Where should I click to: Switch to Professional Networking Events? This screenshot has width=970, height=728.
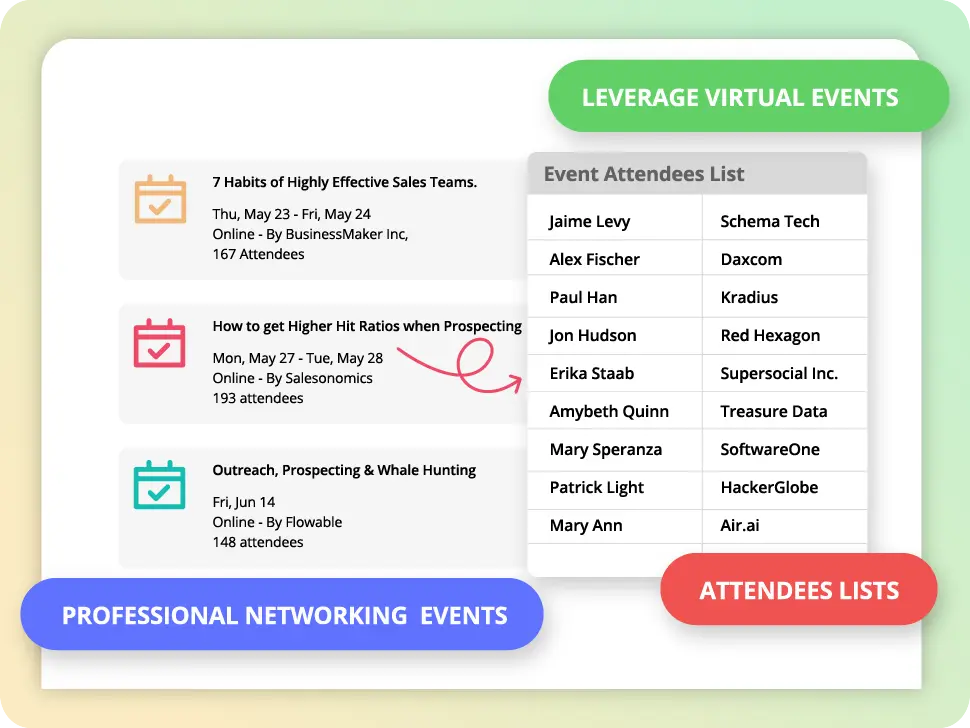[283, 615]
